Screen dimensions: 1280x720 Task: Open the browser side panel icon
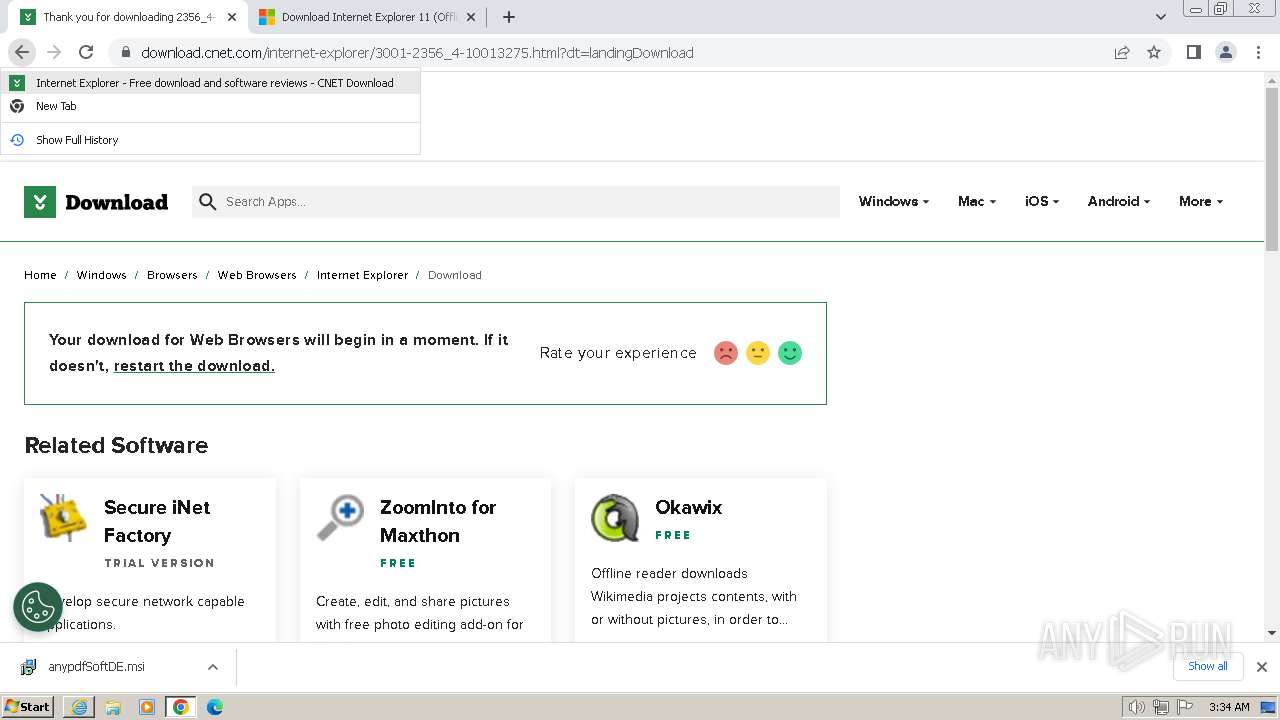click(x=1193, y=52)
